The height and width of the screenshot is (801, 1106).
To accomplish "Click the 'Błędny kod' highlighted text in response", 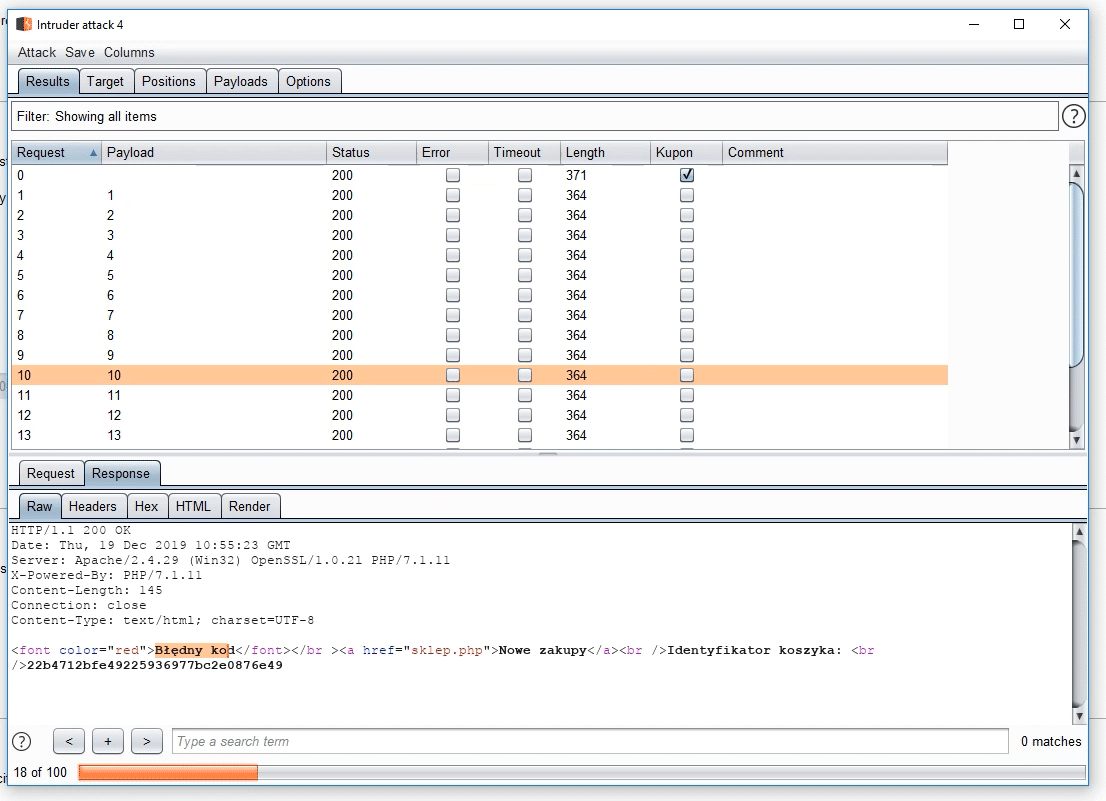I will coord(195,650).
